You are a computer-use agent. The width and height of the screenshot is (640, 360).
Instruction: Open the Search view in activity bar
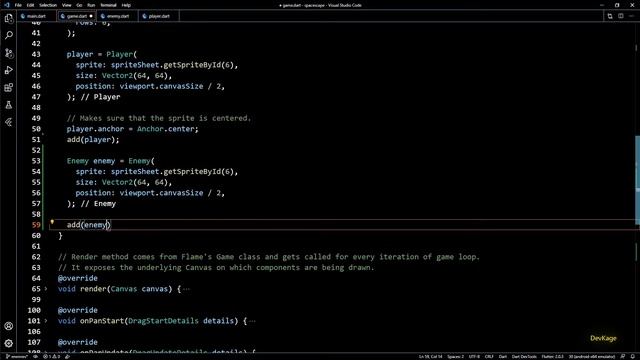[x=9, y=36]
